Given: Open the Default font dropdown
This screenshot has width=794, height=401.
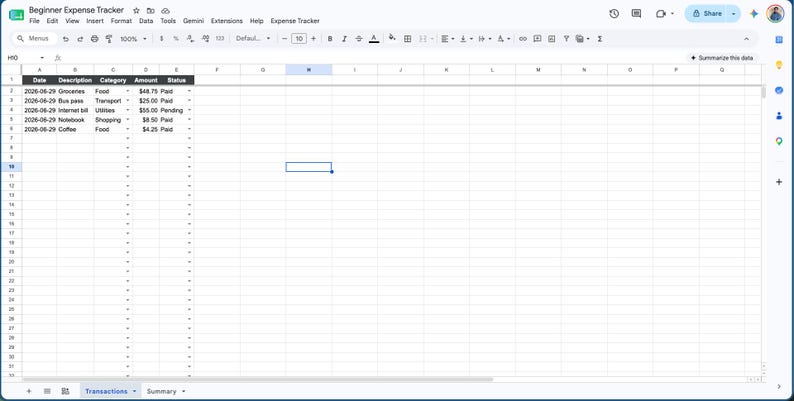Looking at the screenshot, I should [x=253, y=38].
